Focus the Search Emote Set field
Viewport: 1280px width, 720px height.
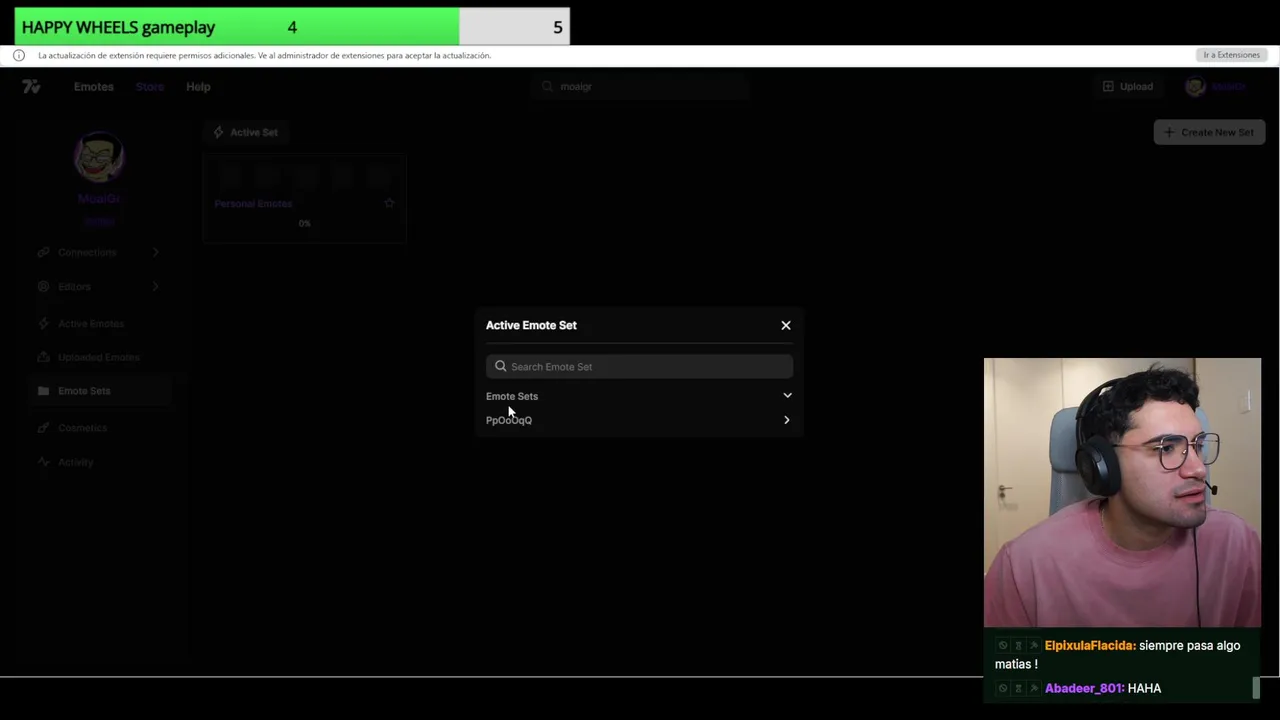click(639, 366)
